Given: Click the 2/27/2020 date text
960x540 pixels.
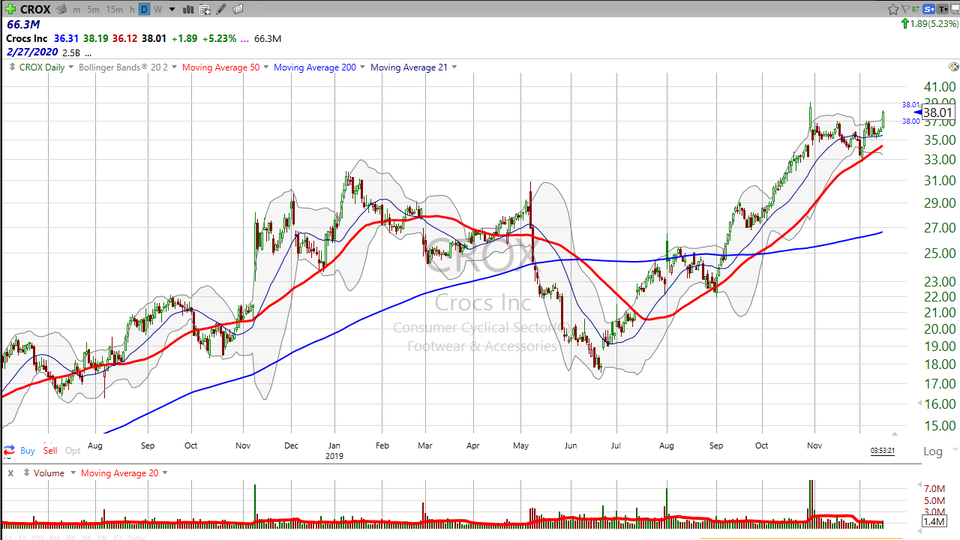Looking at the screenshot, I should point(32,52).
